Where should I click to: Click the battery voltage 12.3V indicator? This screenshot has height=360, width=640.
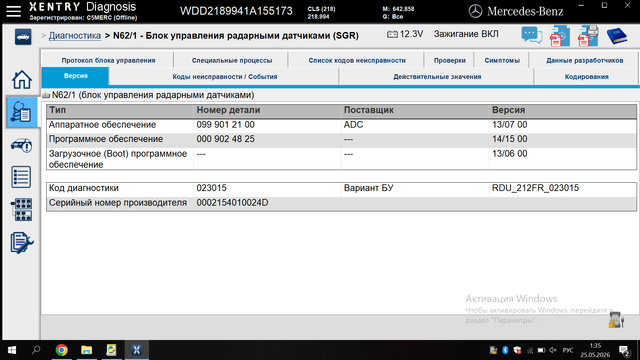[x=405, y=34]
